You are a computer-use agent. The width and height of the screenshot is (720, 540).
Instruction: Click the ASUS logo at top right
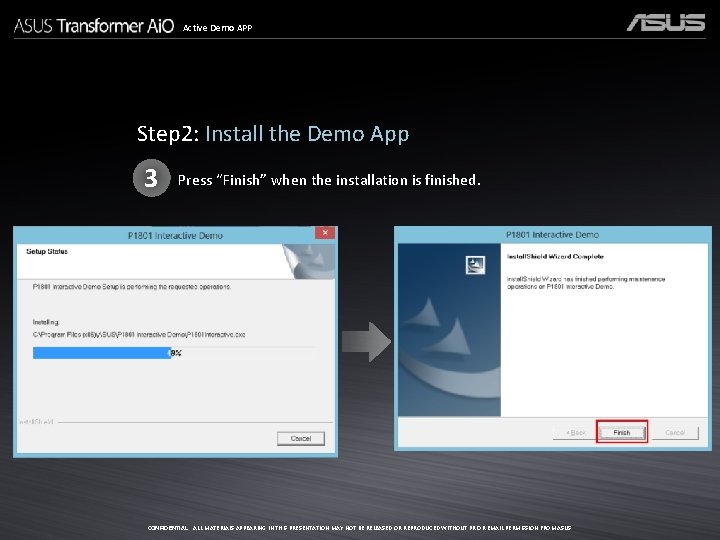tap(666, 22)
